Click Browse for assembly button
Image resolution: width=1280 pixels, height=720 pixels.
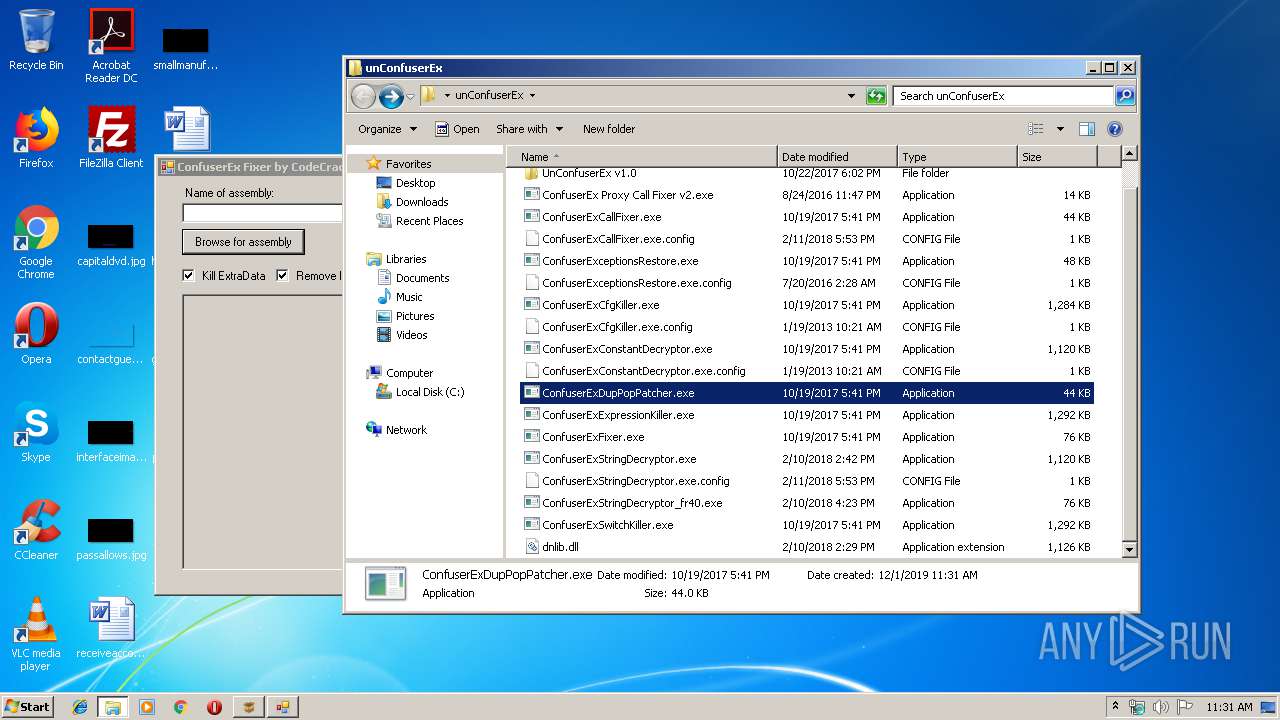(243, 242)
